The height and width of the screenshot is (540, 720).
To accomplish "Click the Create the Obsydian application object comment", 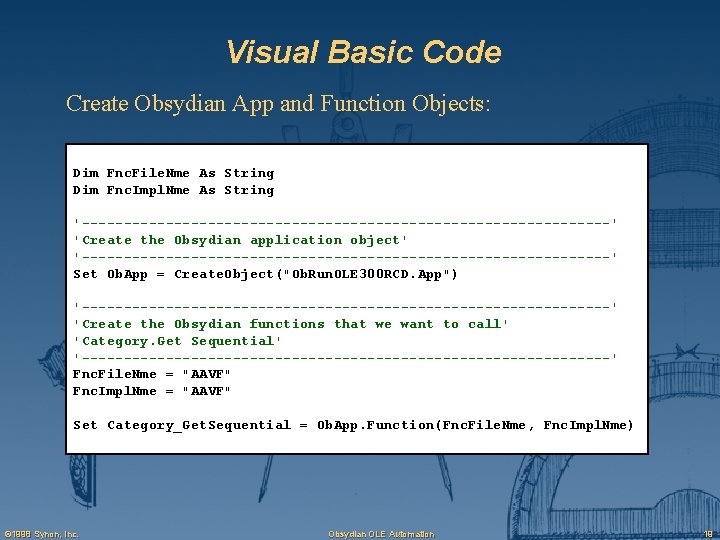I will pos(240,241).
